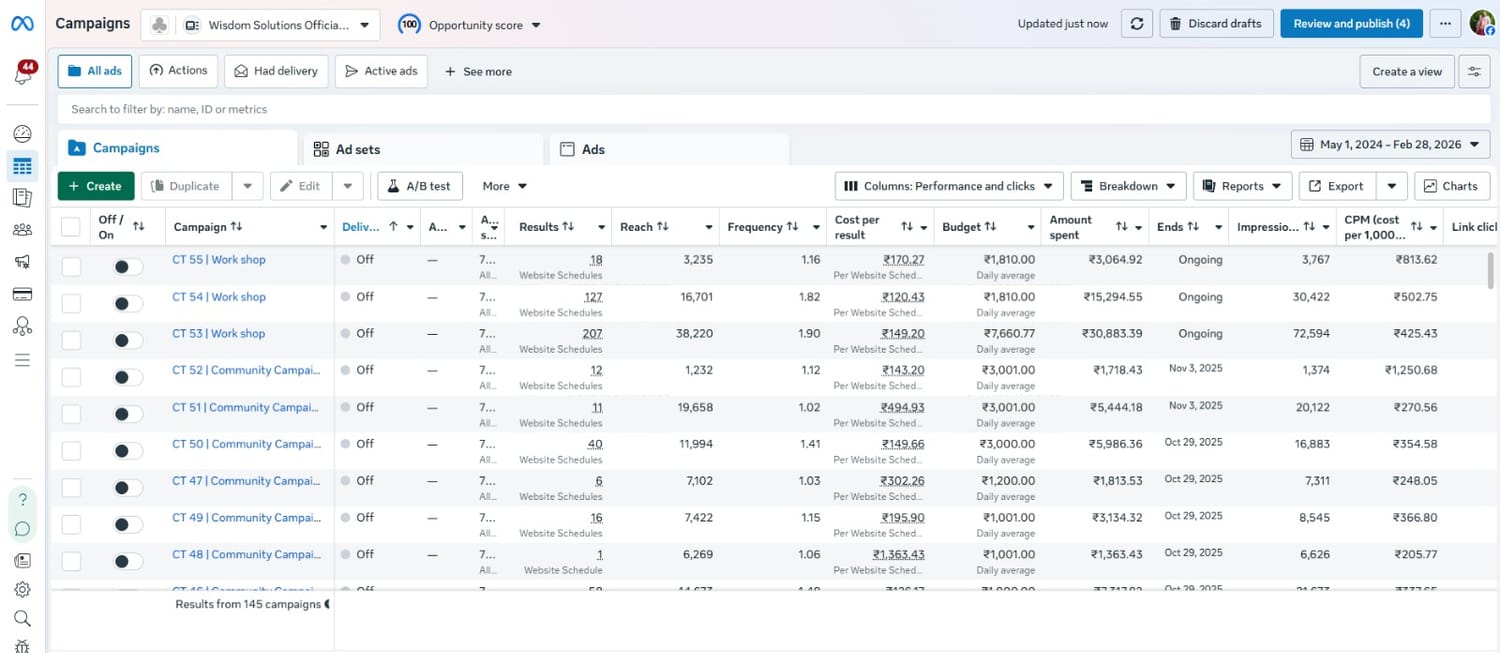1500x653 pixels.
Task: Click the Meta logo icon
Action: [x=22, y=24]
